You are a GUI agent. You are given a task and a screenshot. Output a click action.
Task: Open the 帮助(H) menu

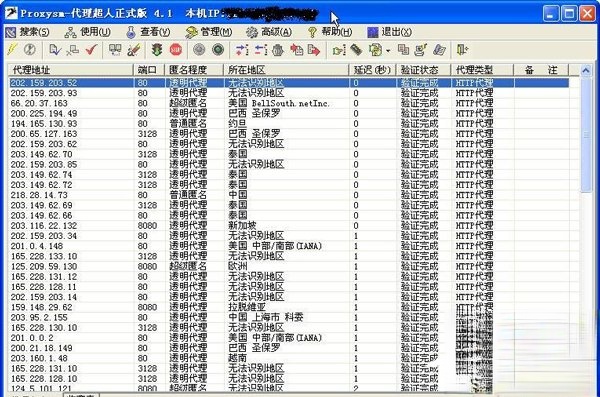[x=329, y=32]
